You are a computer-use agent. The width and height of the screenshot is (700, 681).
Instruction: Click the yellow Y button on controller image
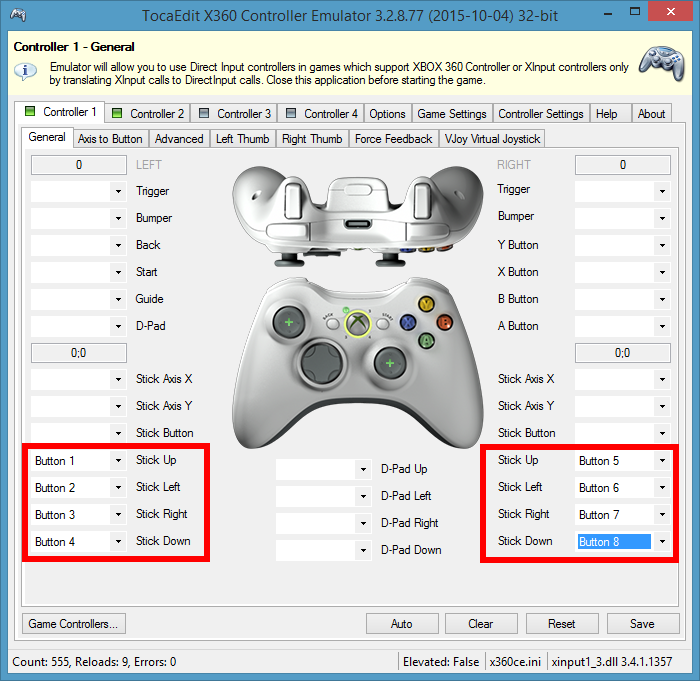click(426, 304)
